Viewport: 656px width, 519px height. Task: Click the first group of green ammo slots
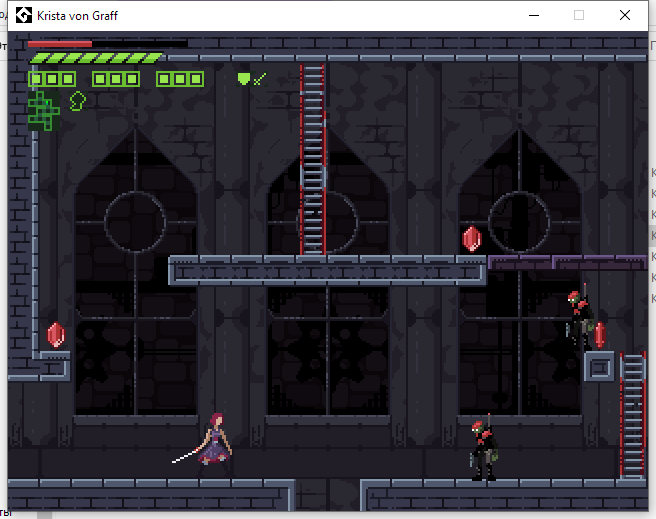point(52,79)
